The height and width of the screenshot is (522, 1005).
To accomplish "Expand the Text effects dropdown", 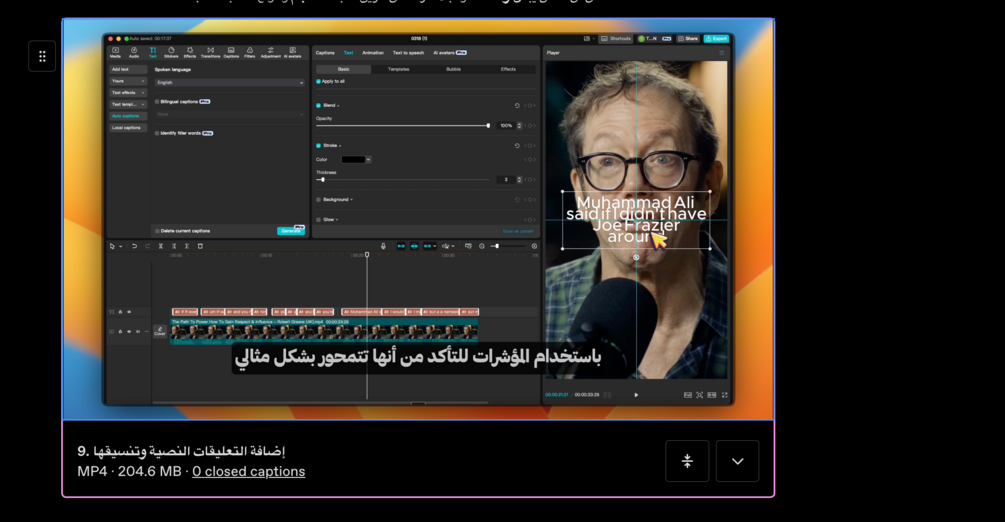I will 128,92.
